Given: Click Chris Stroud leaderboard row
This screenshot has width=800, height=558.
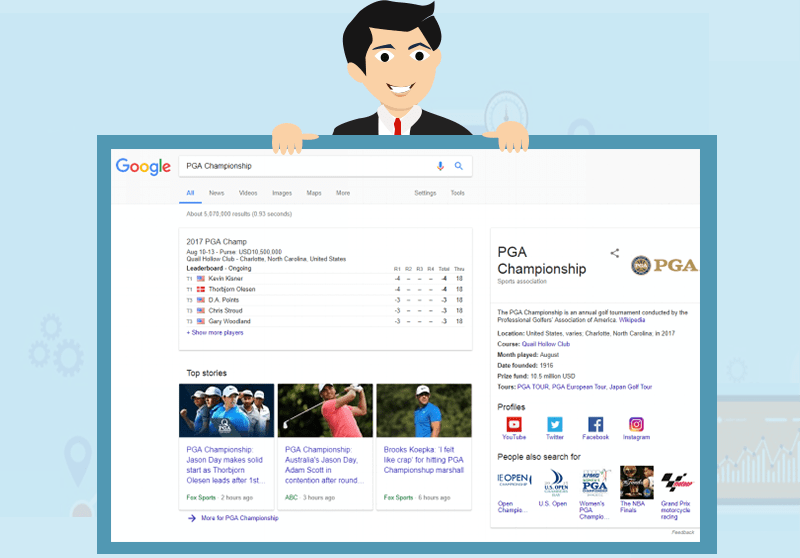Looking at the screenshot, I should click(x=326, y=311).
